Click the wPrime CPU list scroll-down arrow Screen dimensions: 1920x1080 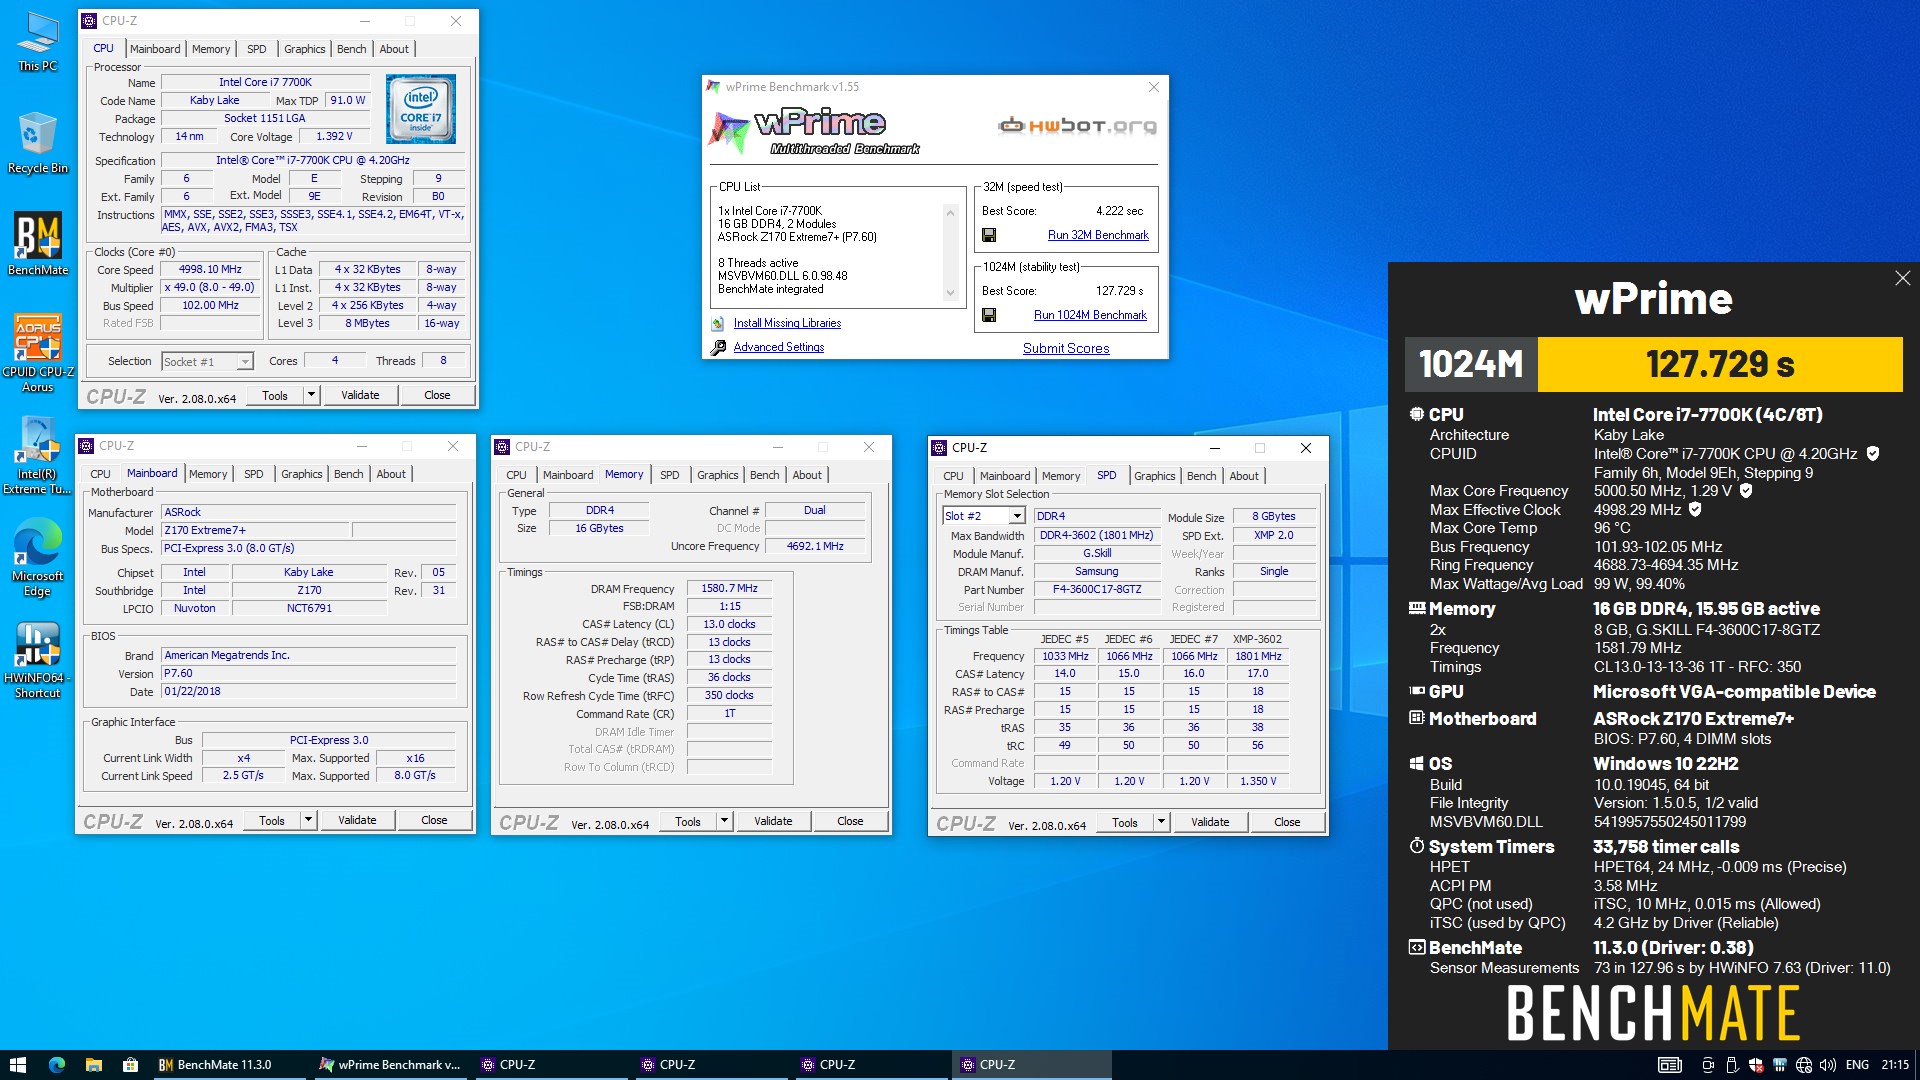pyautogui.click(x=950, y=293)
